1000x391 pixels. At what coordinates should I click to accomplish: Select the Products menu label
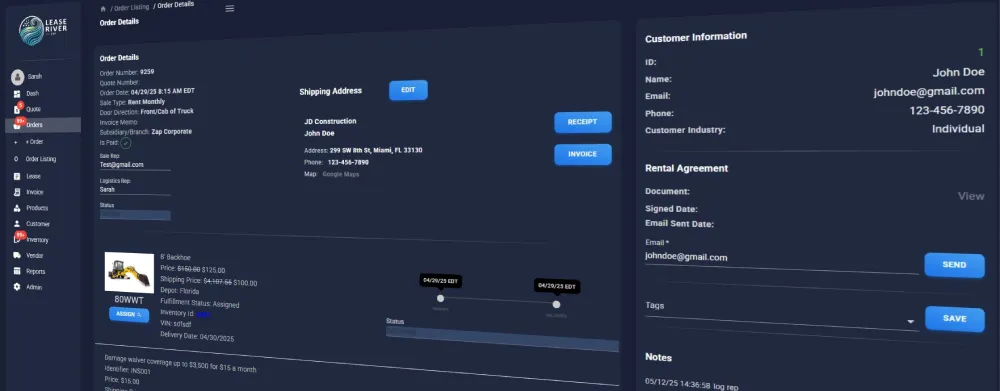tap(37, 208)
